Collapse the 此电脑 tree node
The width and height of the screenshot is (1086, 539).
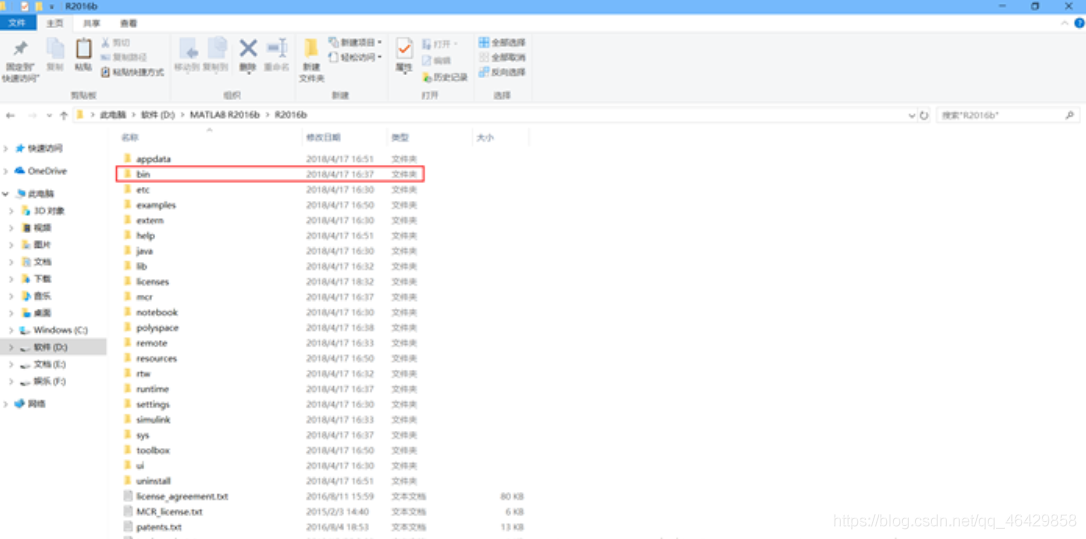coord(6,194)
